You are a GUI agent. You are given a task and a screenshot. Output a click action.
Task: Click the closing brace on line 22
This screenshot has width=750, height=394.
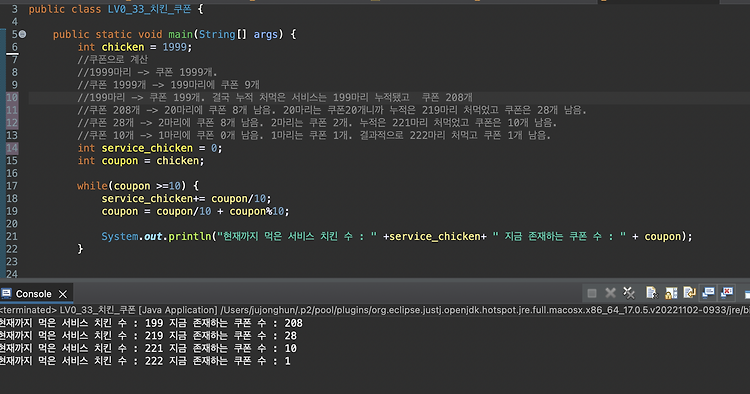tap(80, 249)
